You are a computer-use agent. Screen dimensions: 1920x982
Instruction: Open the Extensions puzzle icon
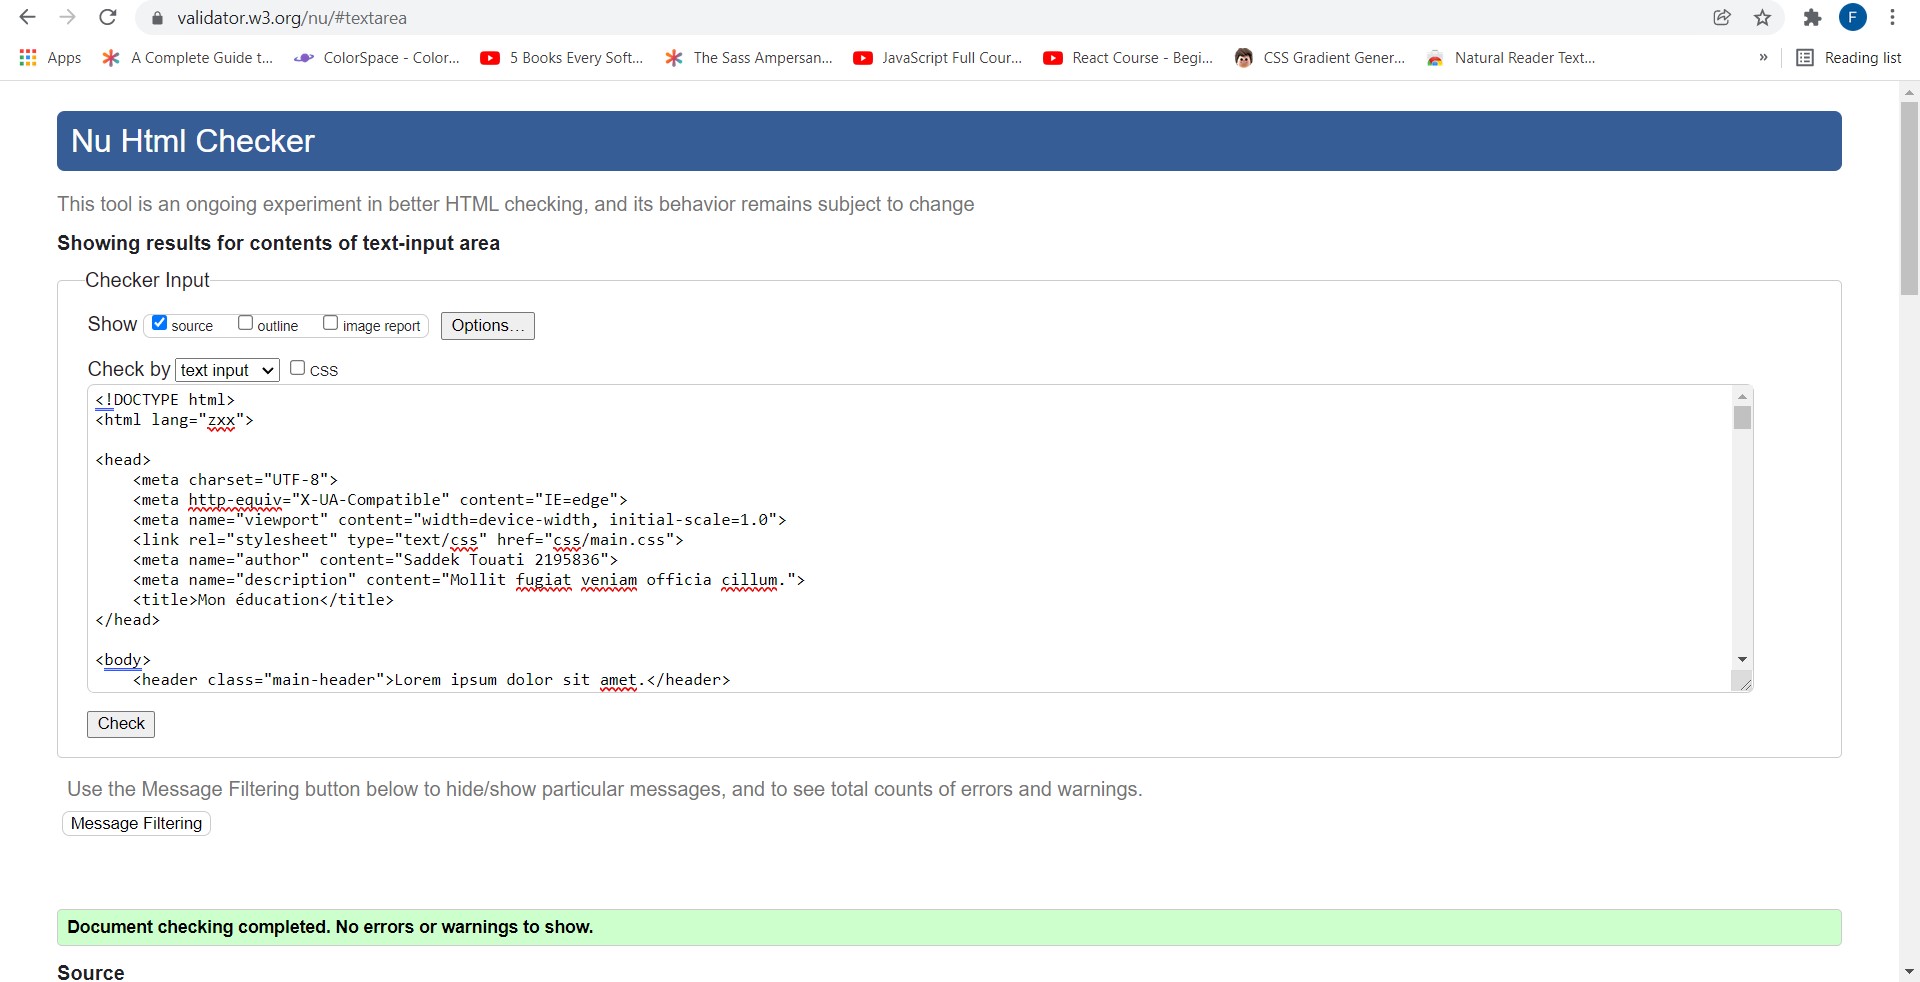(x=1812, y=18)
